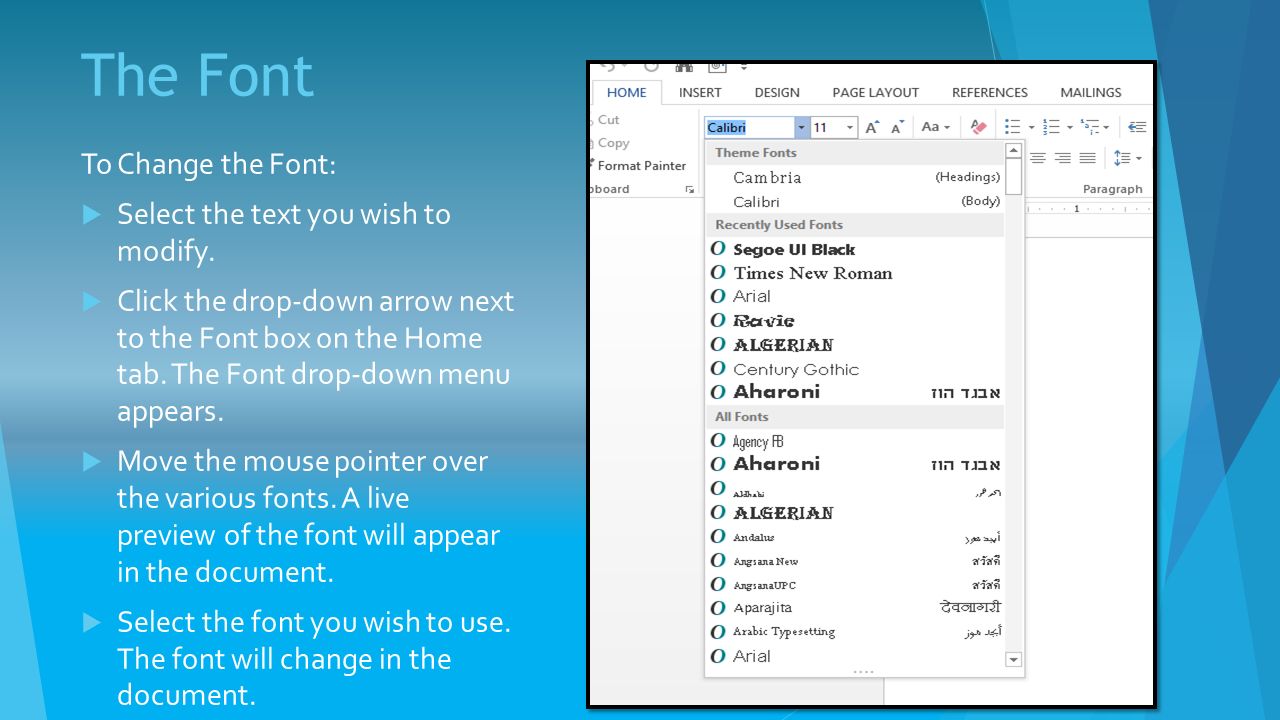Choose the Ravie font

click(x=854, y=320)
